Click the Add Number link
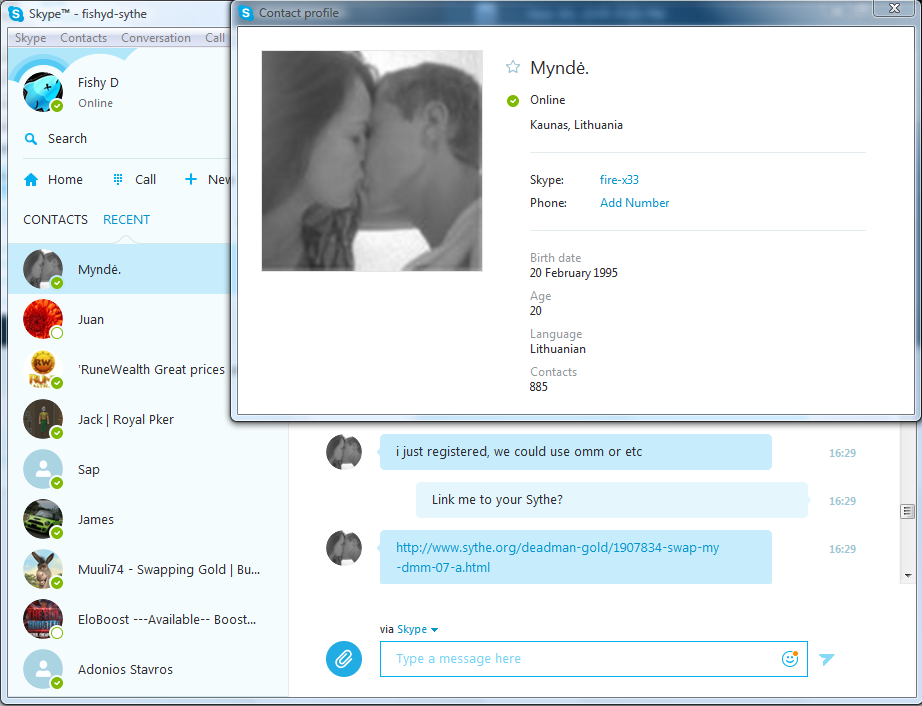 pos(634,203)
